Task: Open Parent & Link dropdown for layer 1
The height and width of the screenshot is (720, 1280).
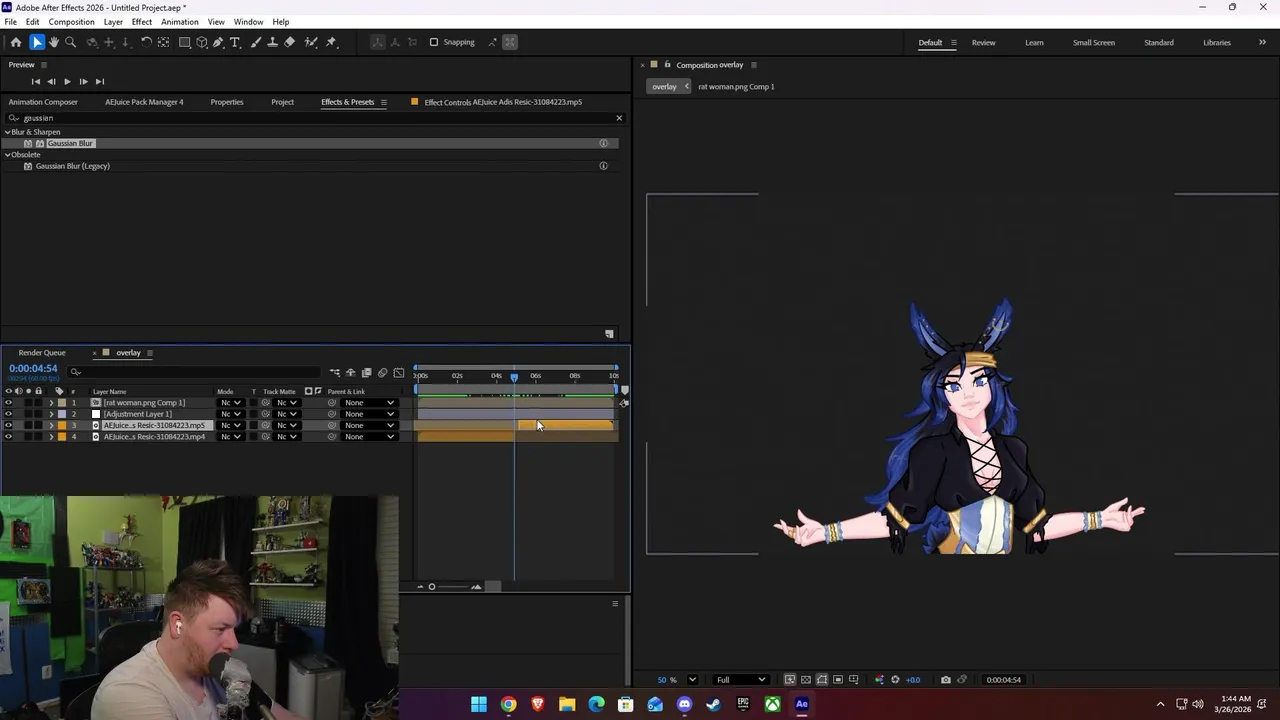Action: pos(369,403)
